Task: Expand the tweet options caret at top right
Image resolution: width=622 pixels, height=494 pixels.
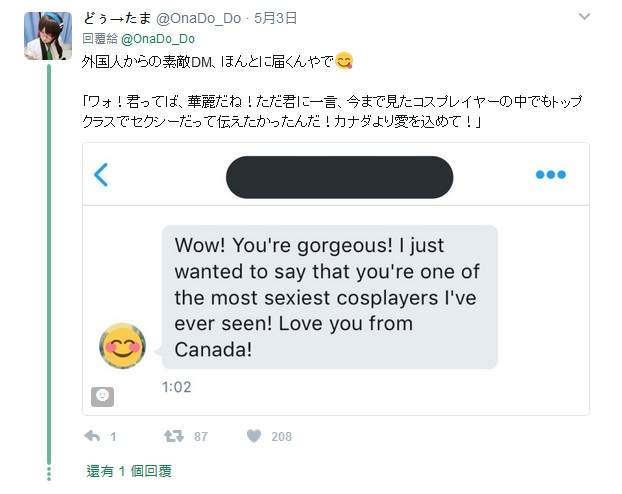Action: [x=584, y=18]
